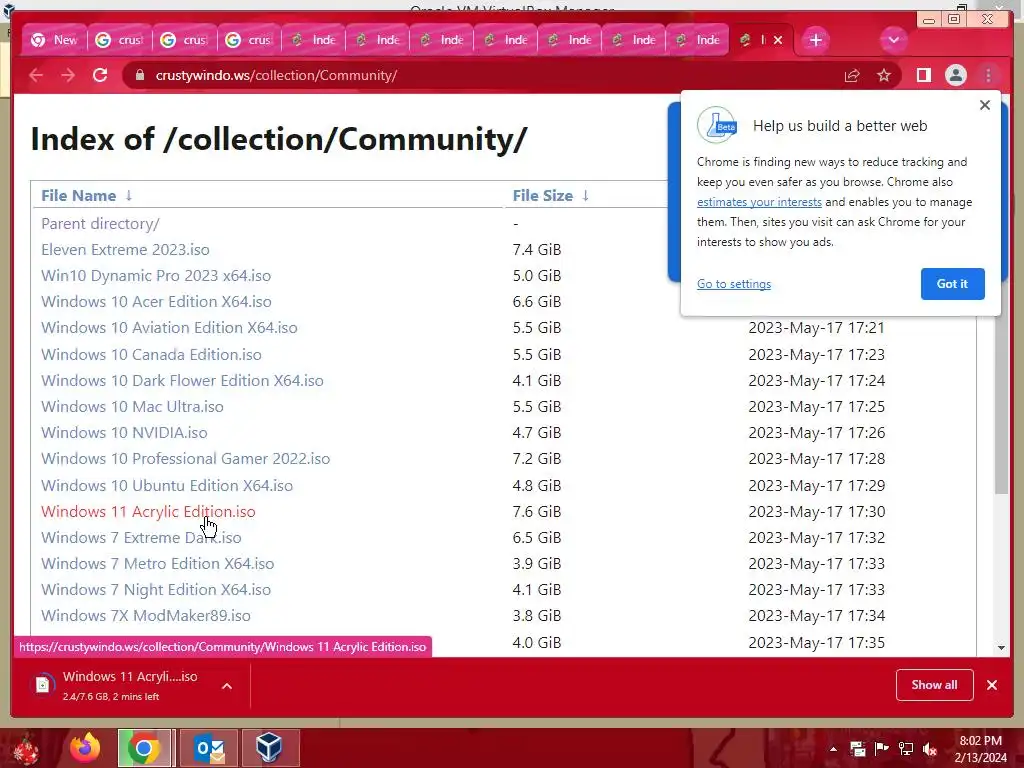1024x768 pixels.
Task: Download Windows 10 NVIDIA.iso
Action: (x=124, y=433)
